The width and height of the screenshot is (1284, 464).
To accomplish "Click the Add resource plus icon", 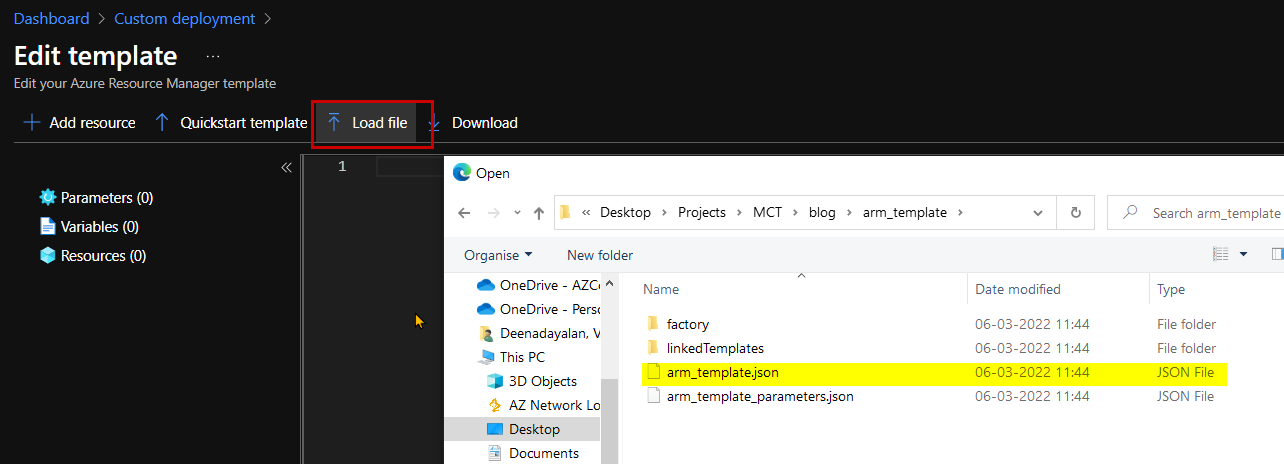I will (31, 123).
